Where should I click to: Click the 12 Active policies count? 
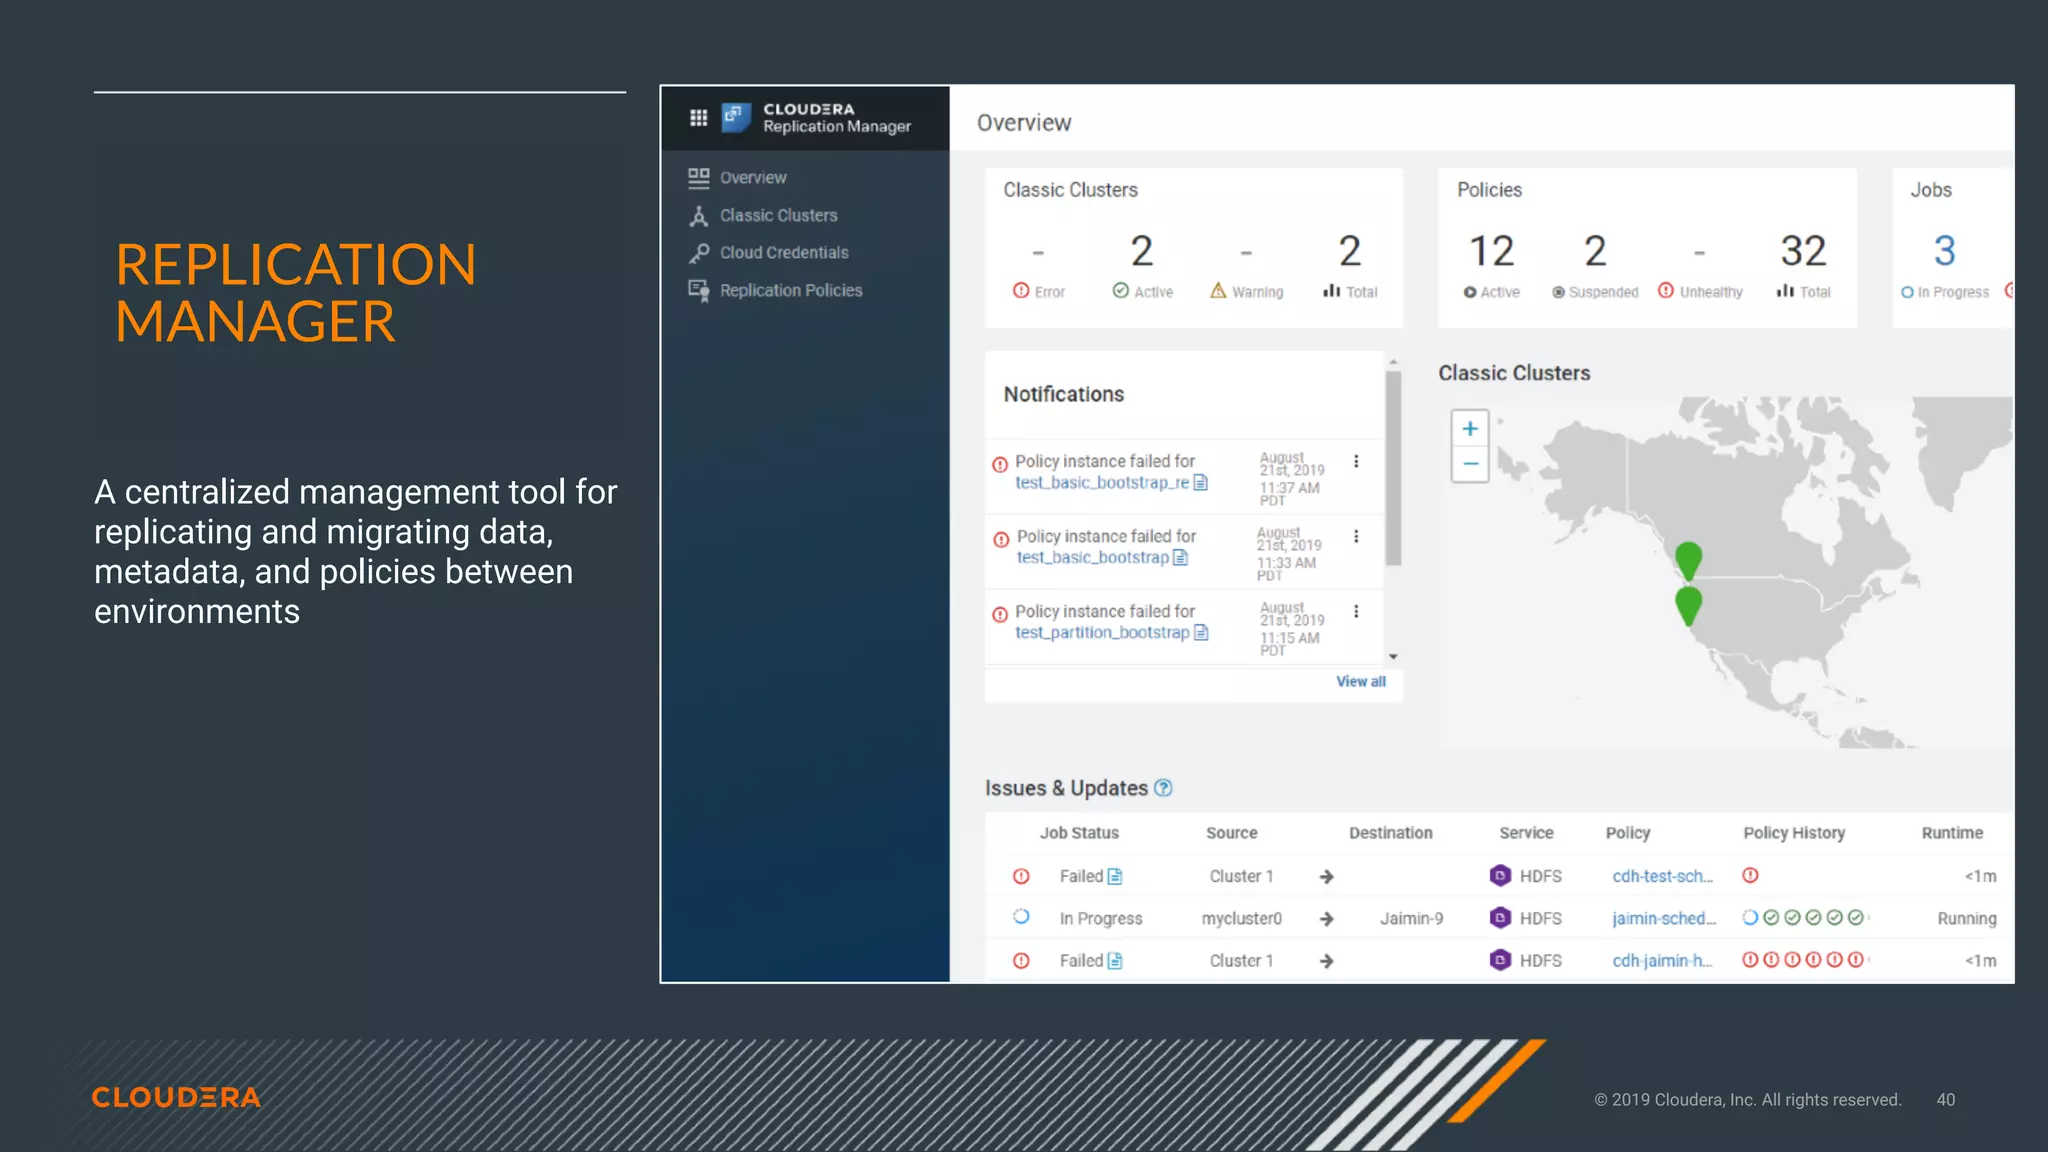point(1491,251)
